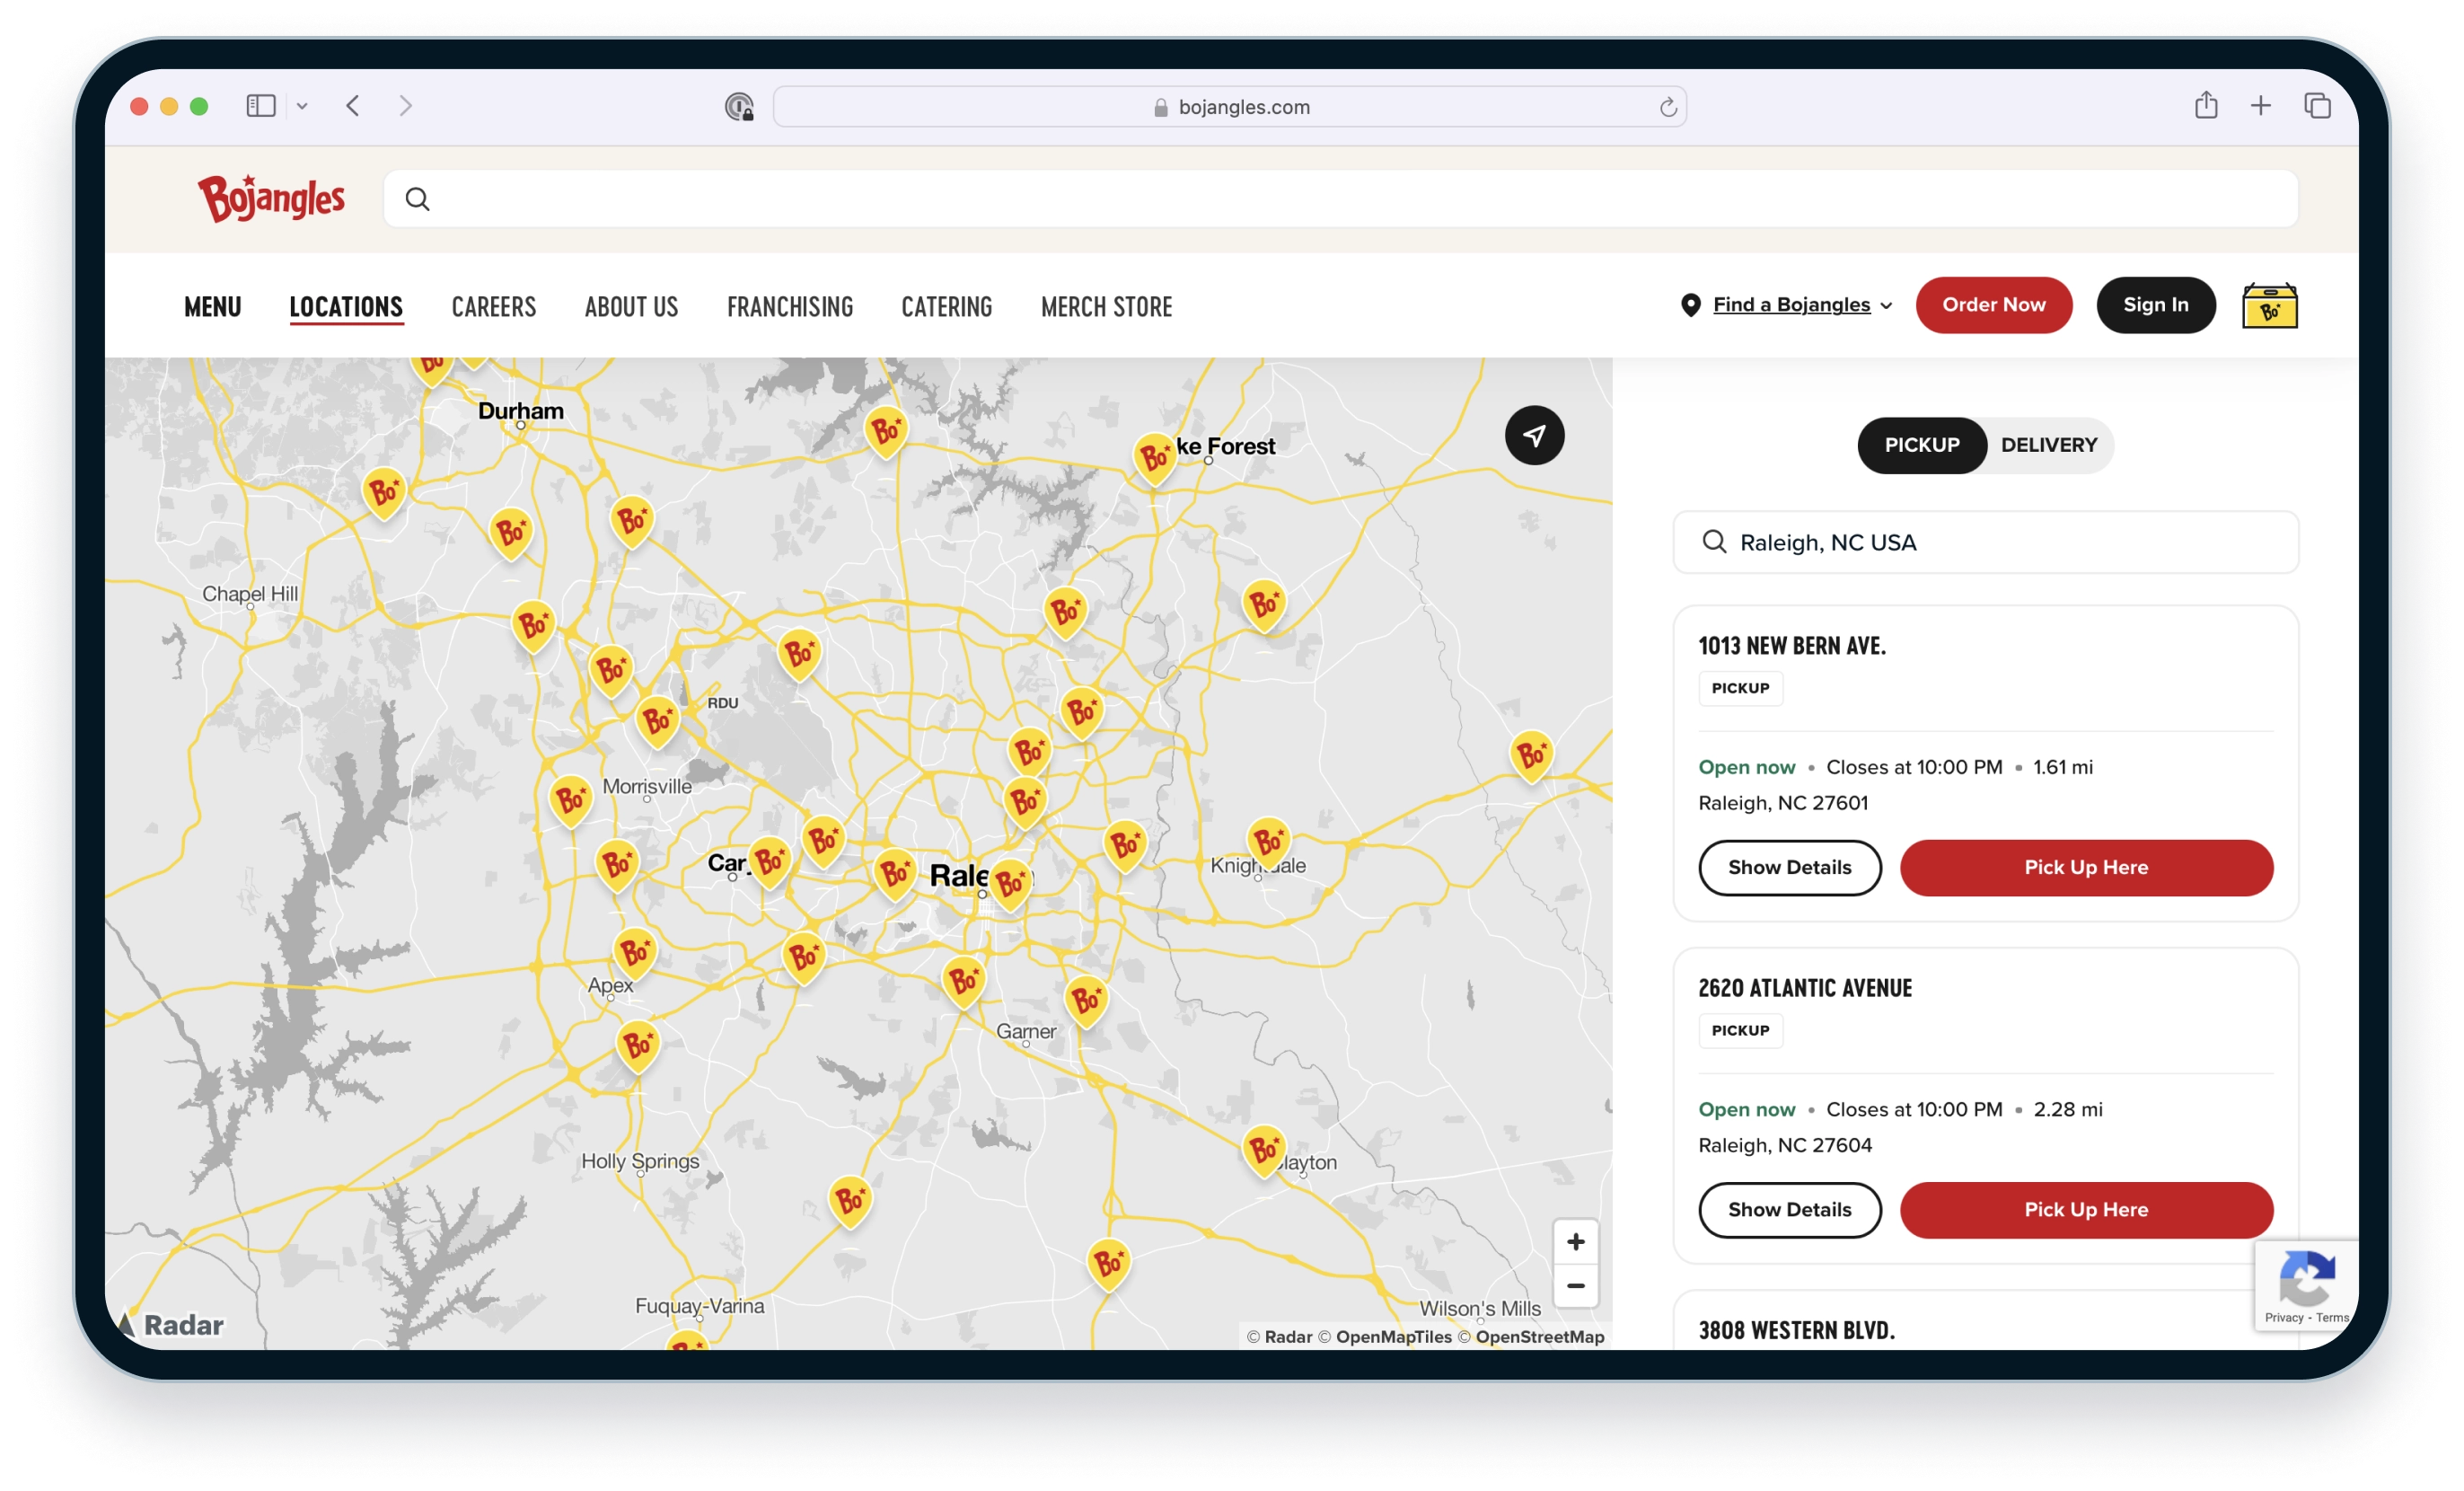
Task: Click the map geolocate arrow button
Action: [1534, 435]
